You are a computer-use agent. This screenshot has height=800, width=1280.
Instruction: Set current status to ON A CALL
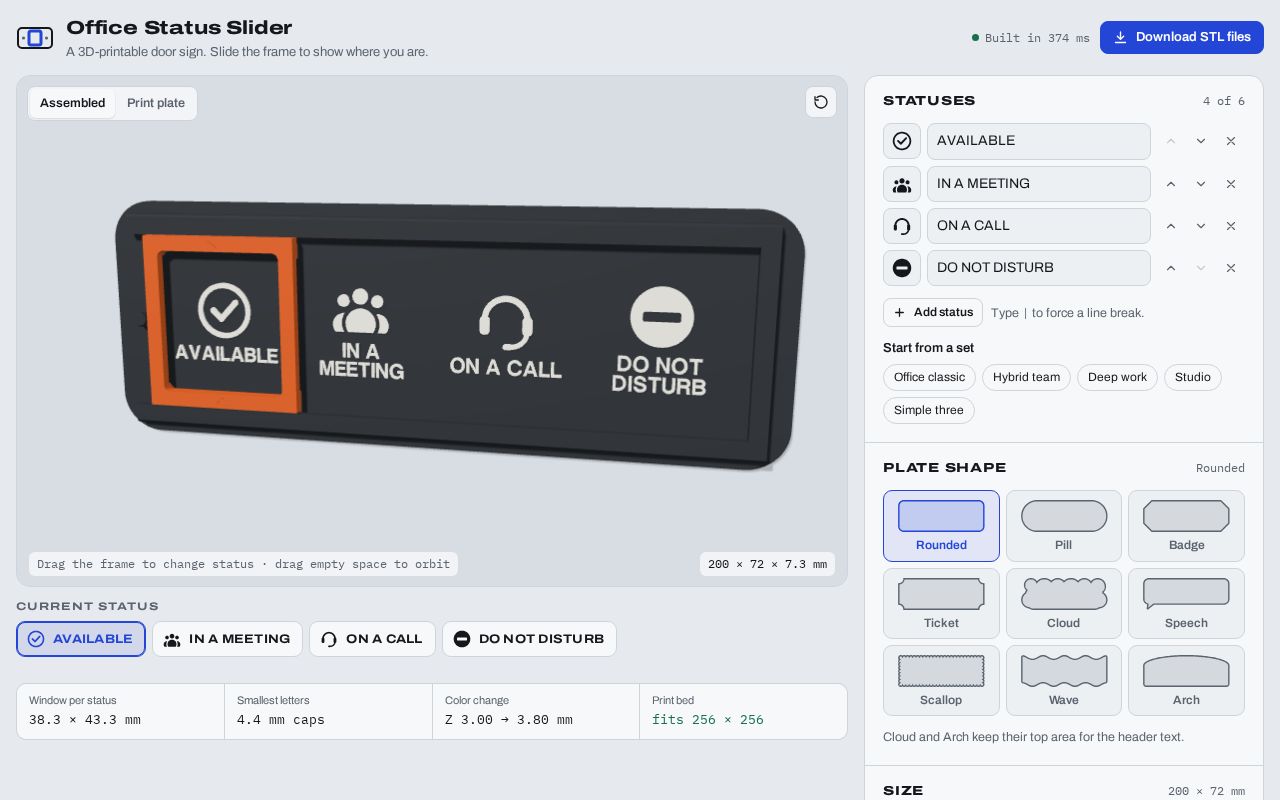pos(372,639)
